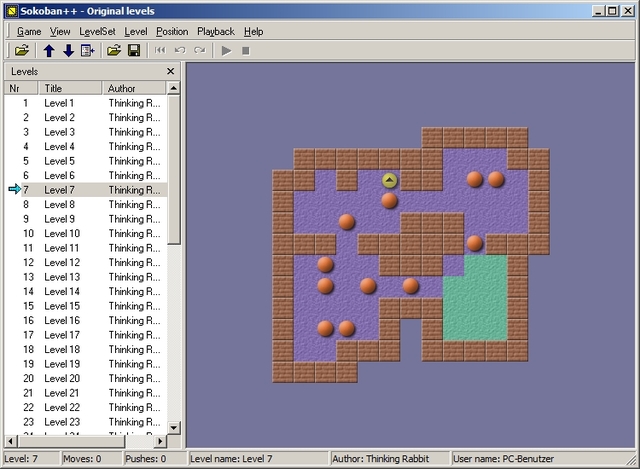Select Level 18 in the list
The width and height of the screenshot is (640, 469).
point(86,349)
